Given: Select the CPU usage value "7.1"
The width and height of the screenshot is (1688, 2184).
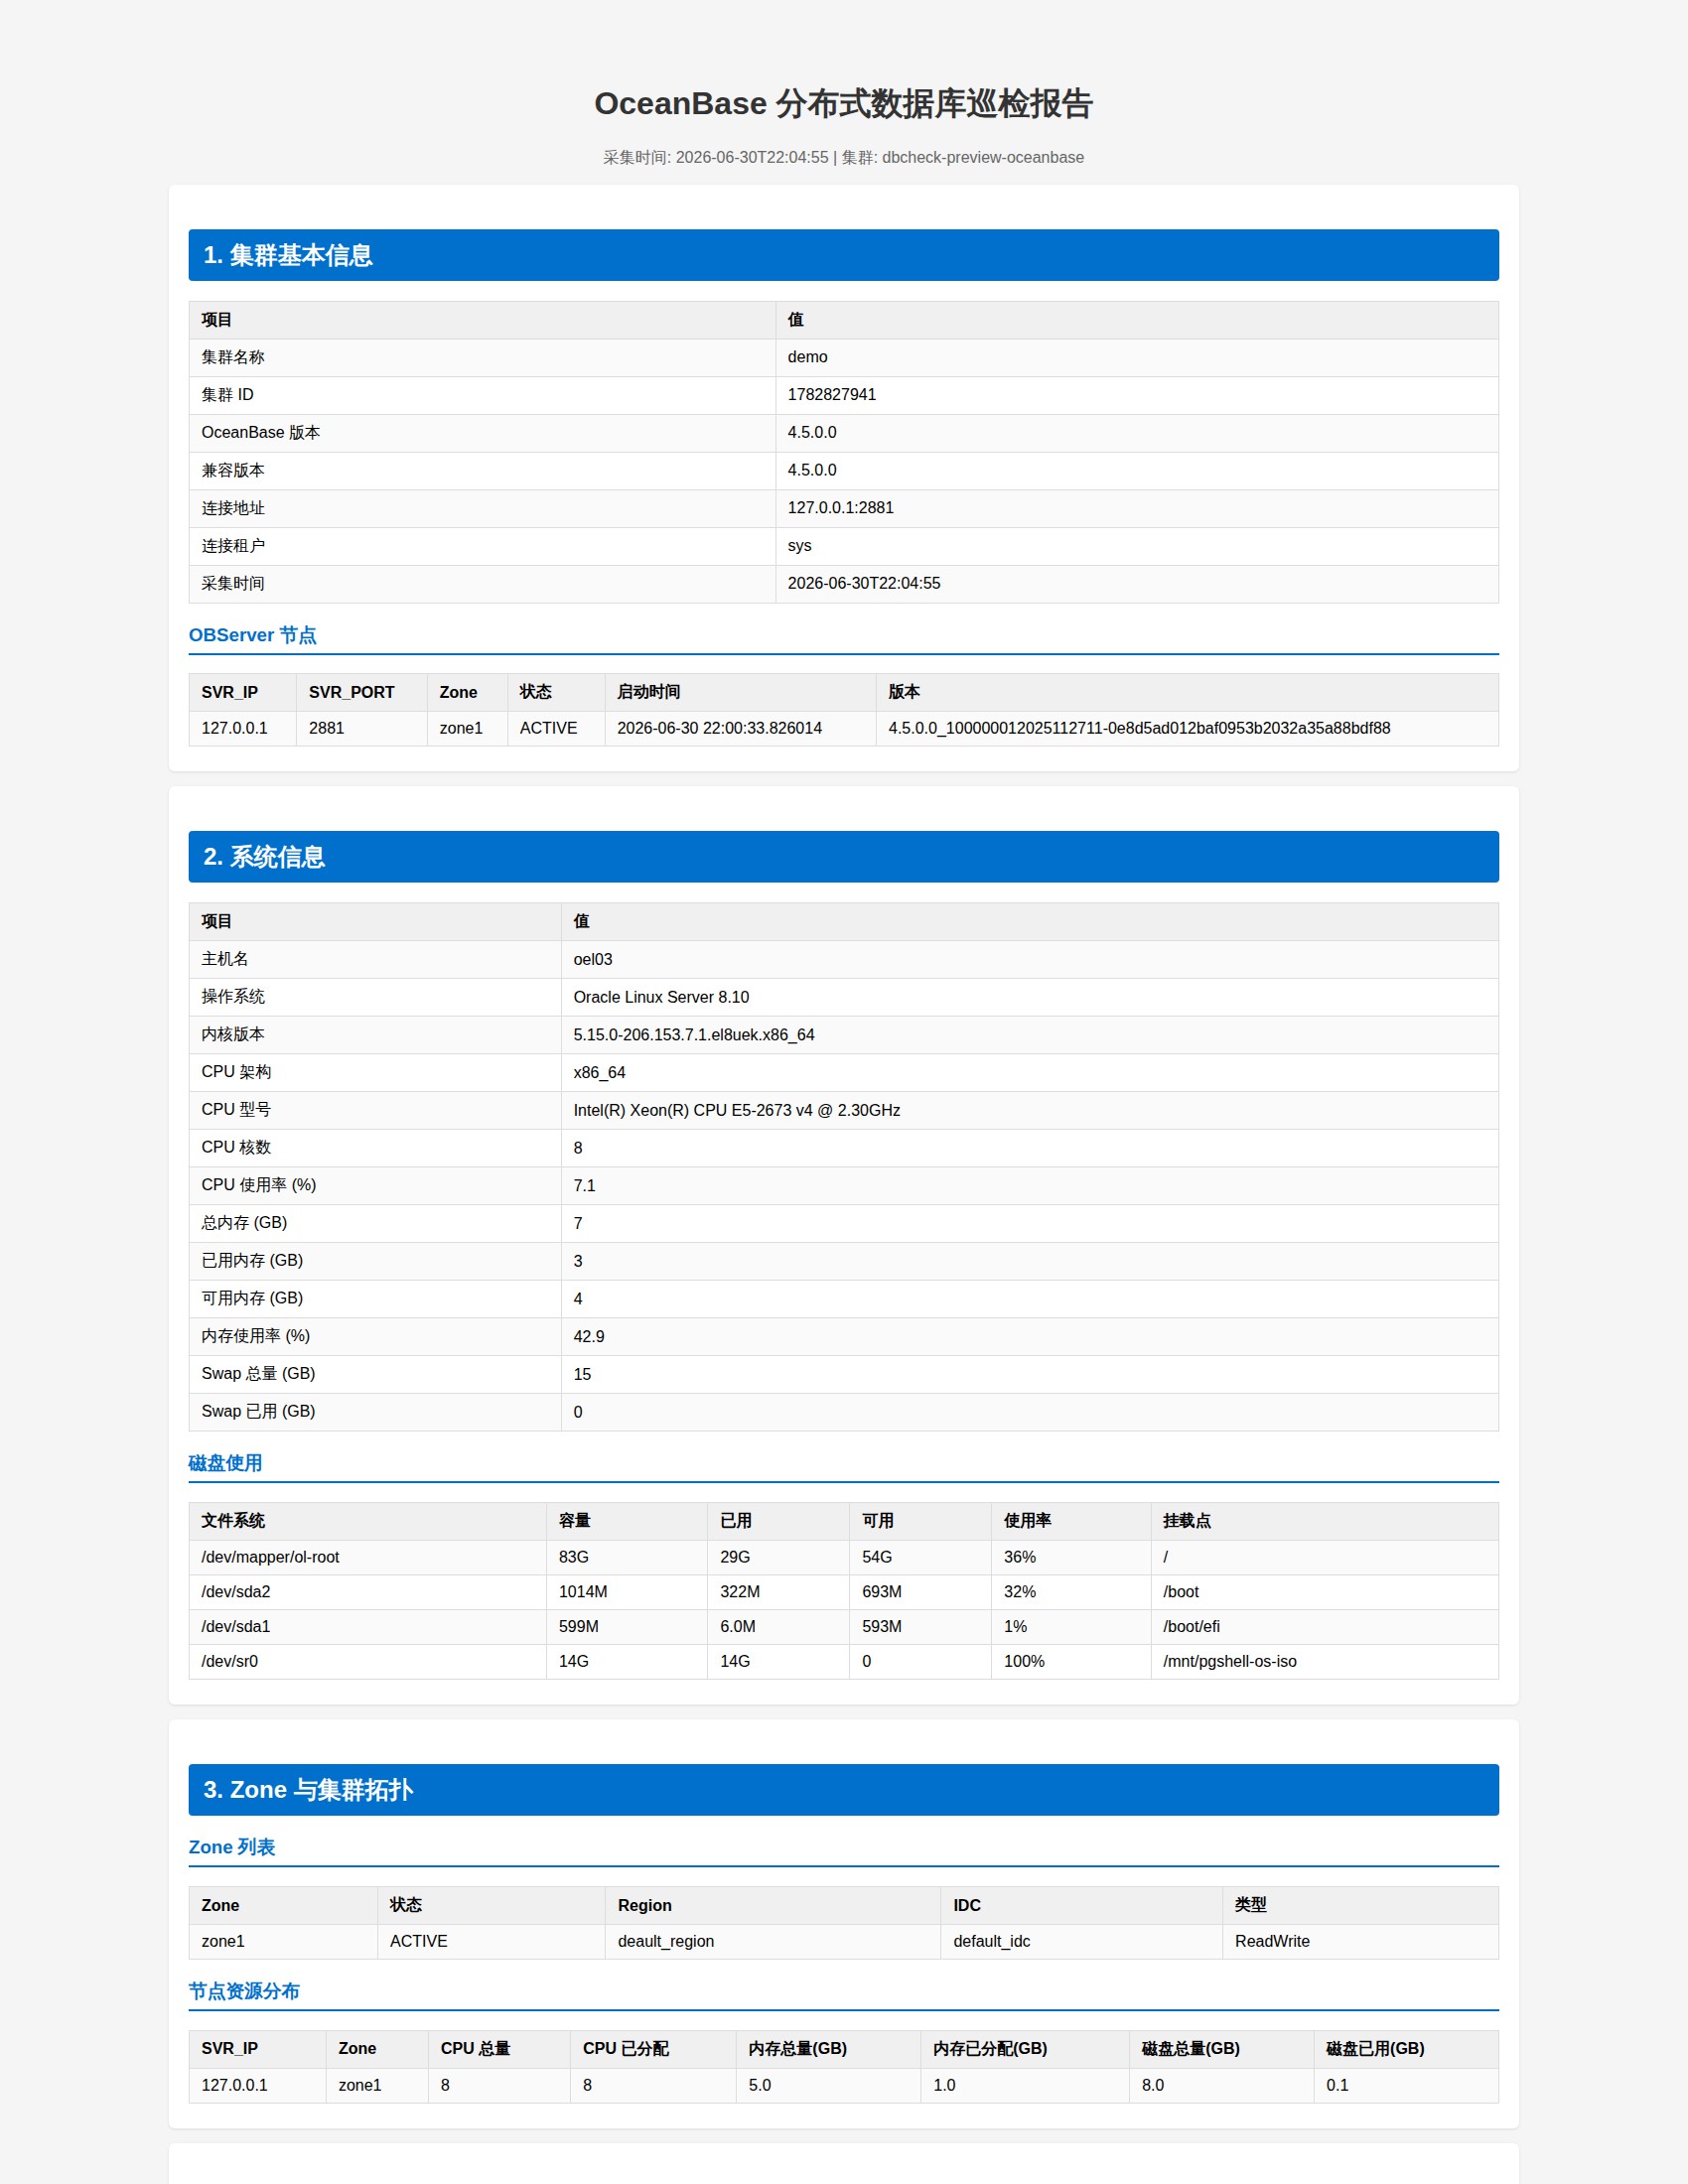Looking at the screenshot, I should tap(584, 1186).
